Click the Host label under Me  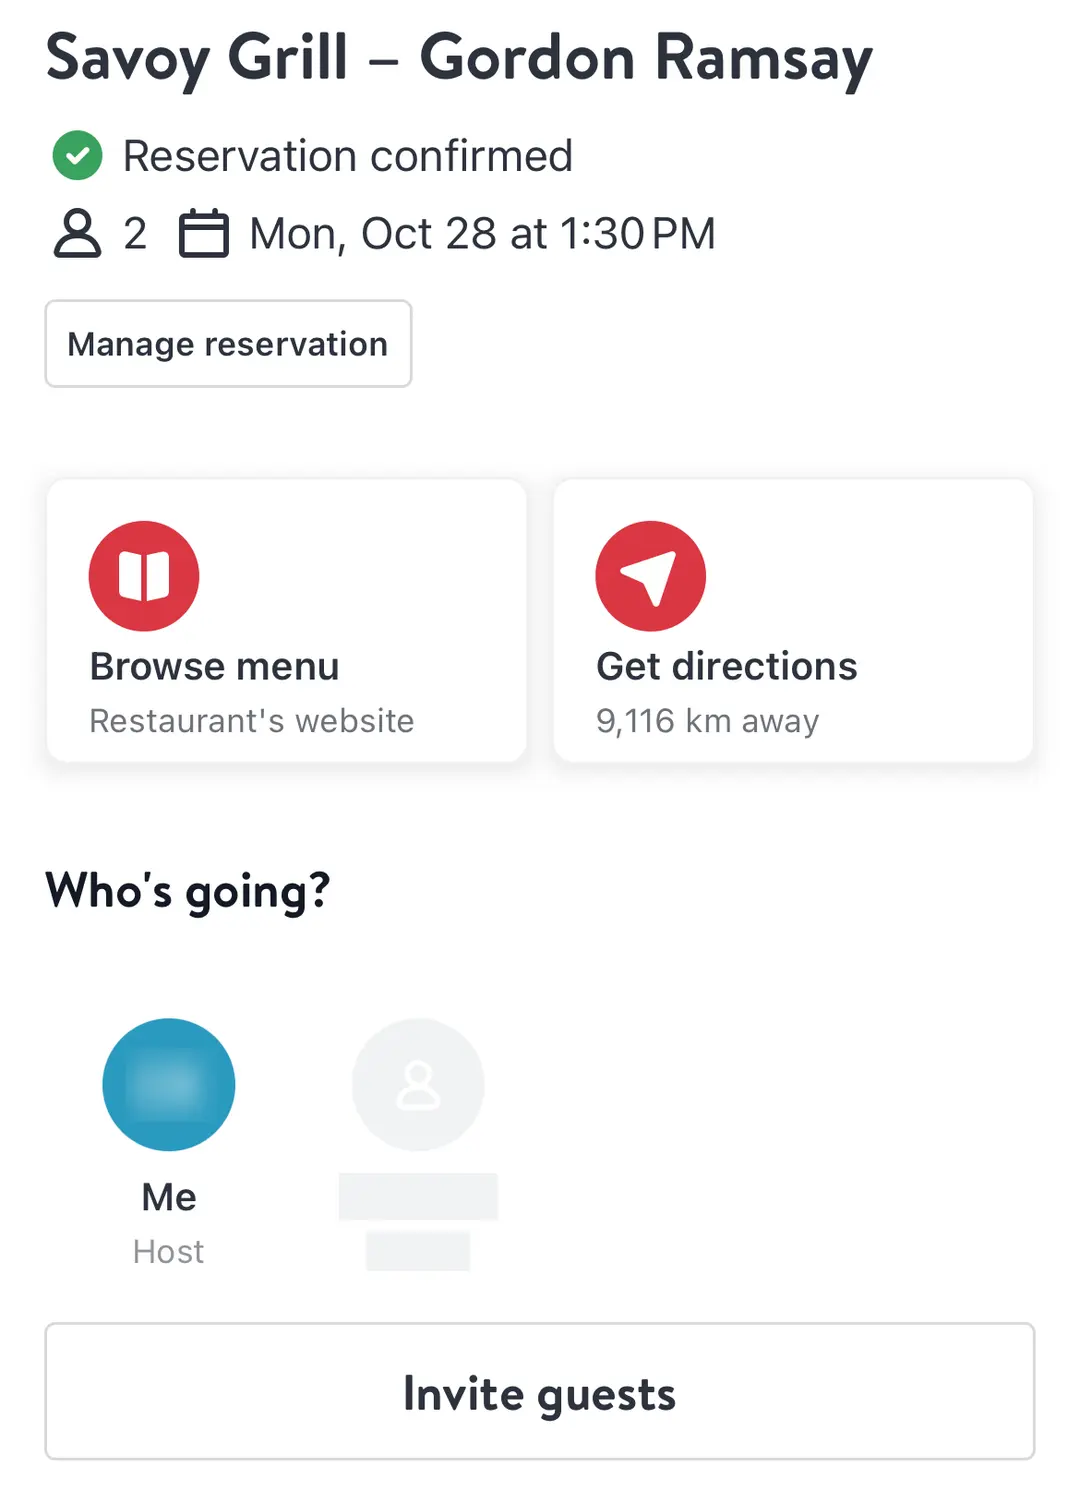coord(169,1251)
